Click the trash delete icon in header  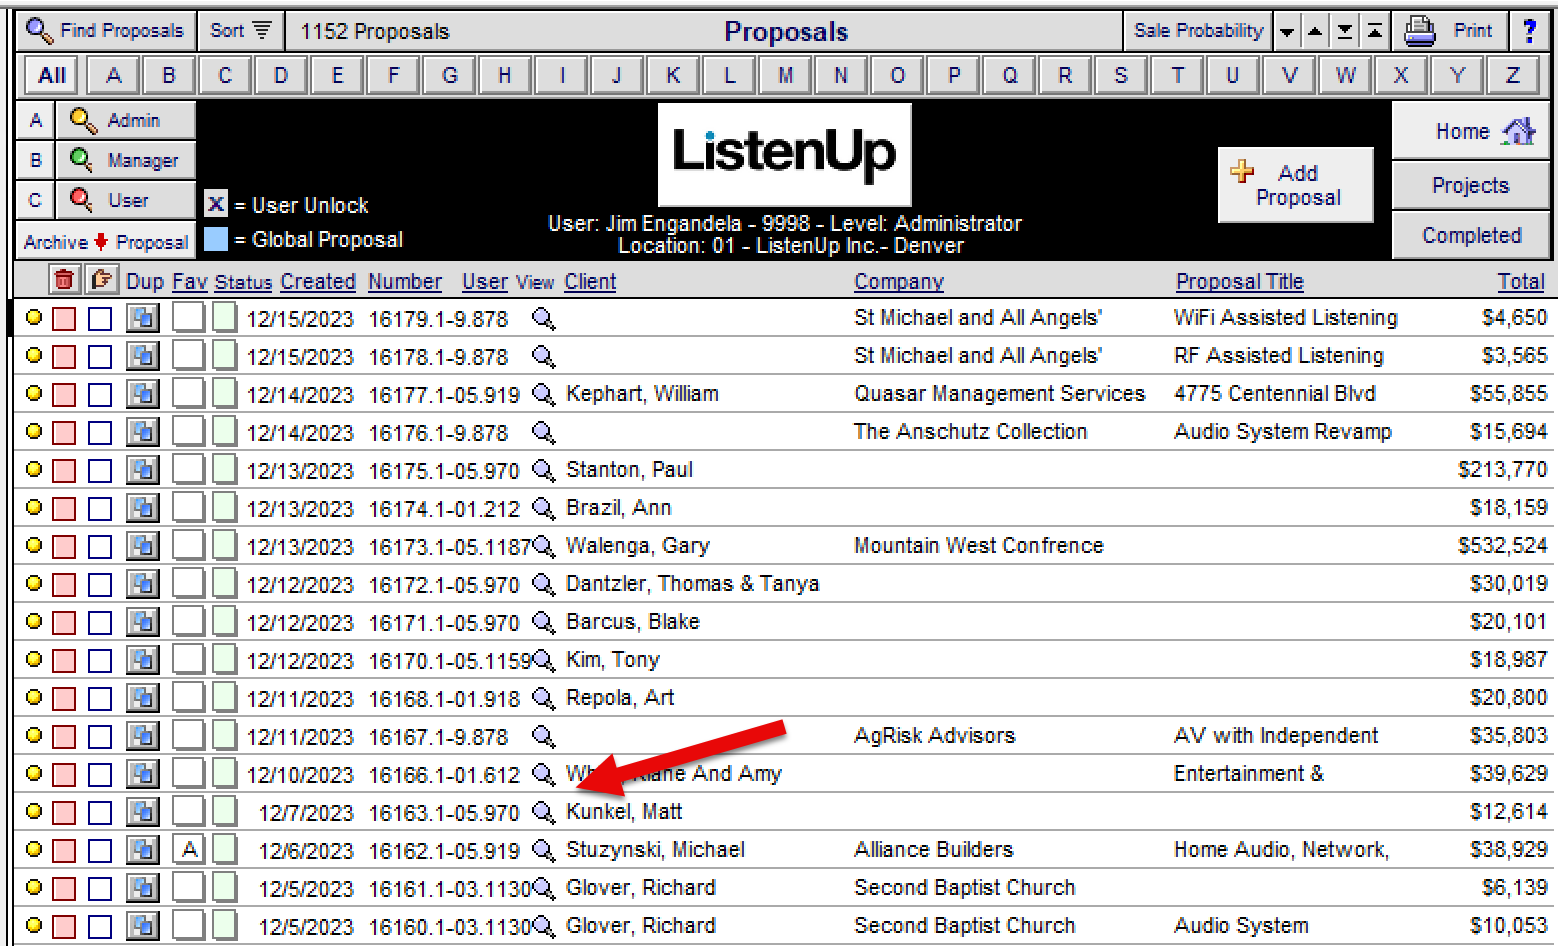(64, 280)
